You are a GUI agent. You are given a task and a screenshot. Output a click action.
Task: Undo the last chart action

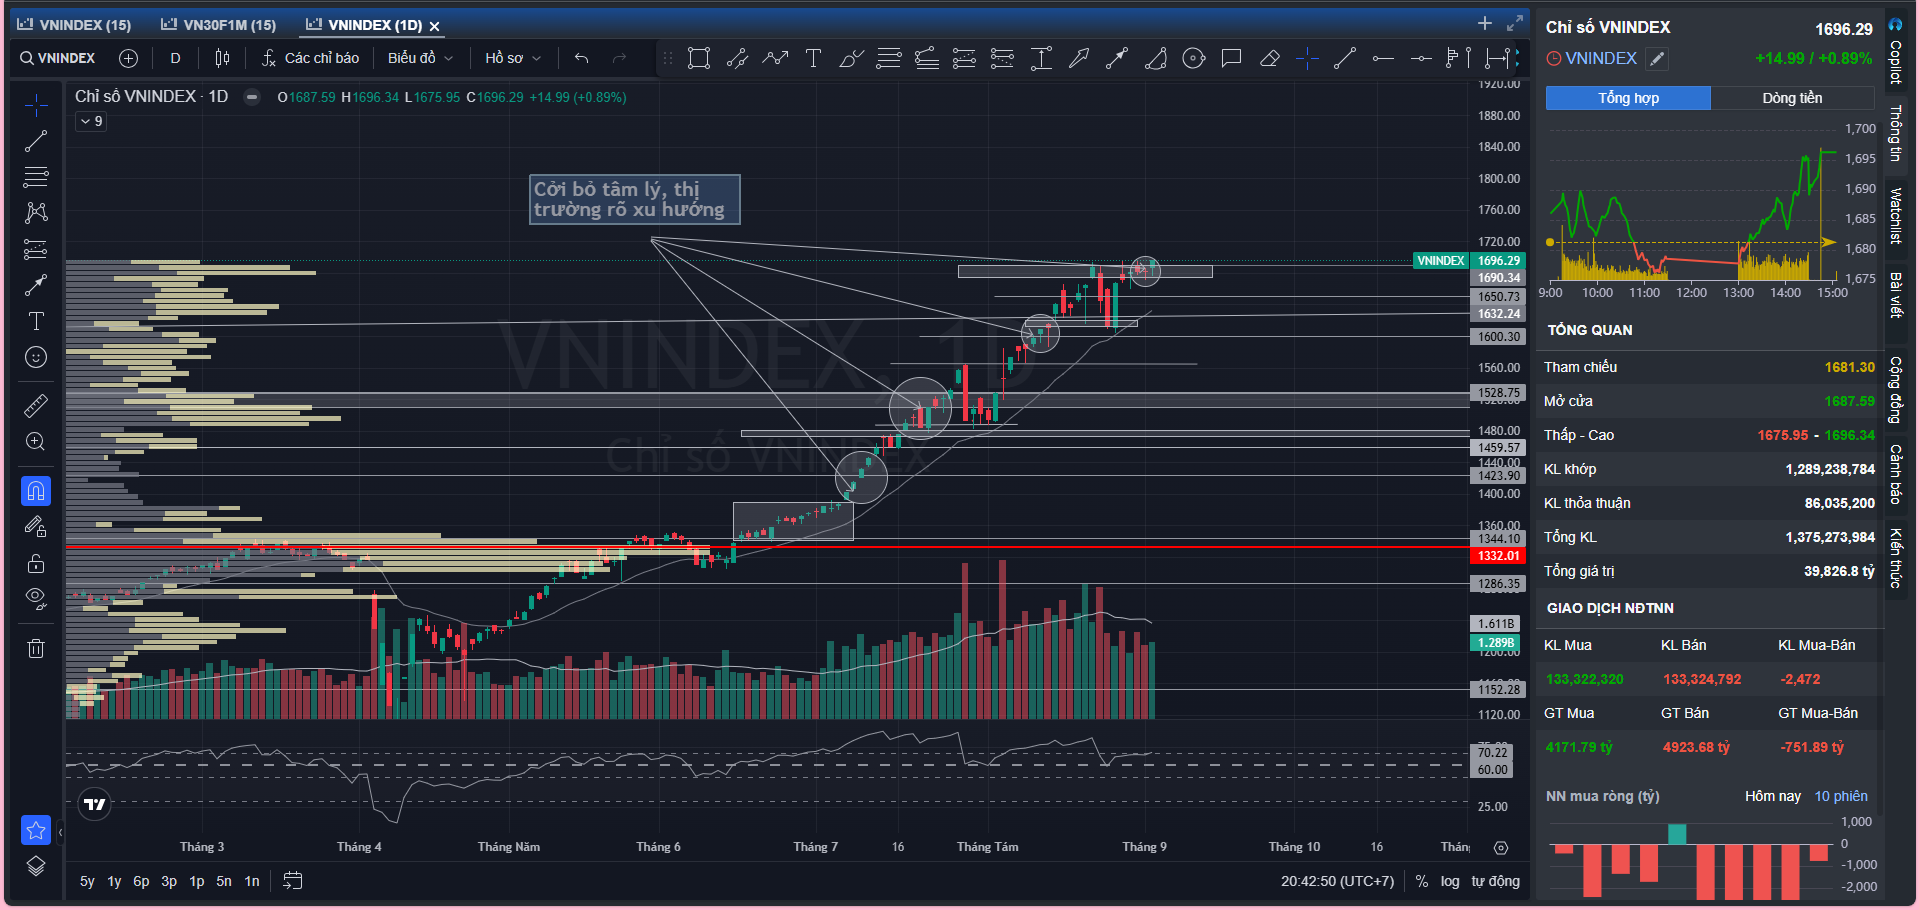coord(581,58)
